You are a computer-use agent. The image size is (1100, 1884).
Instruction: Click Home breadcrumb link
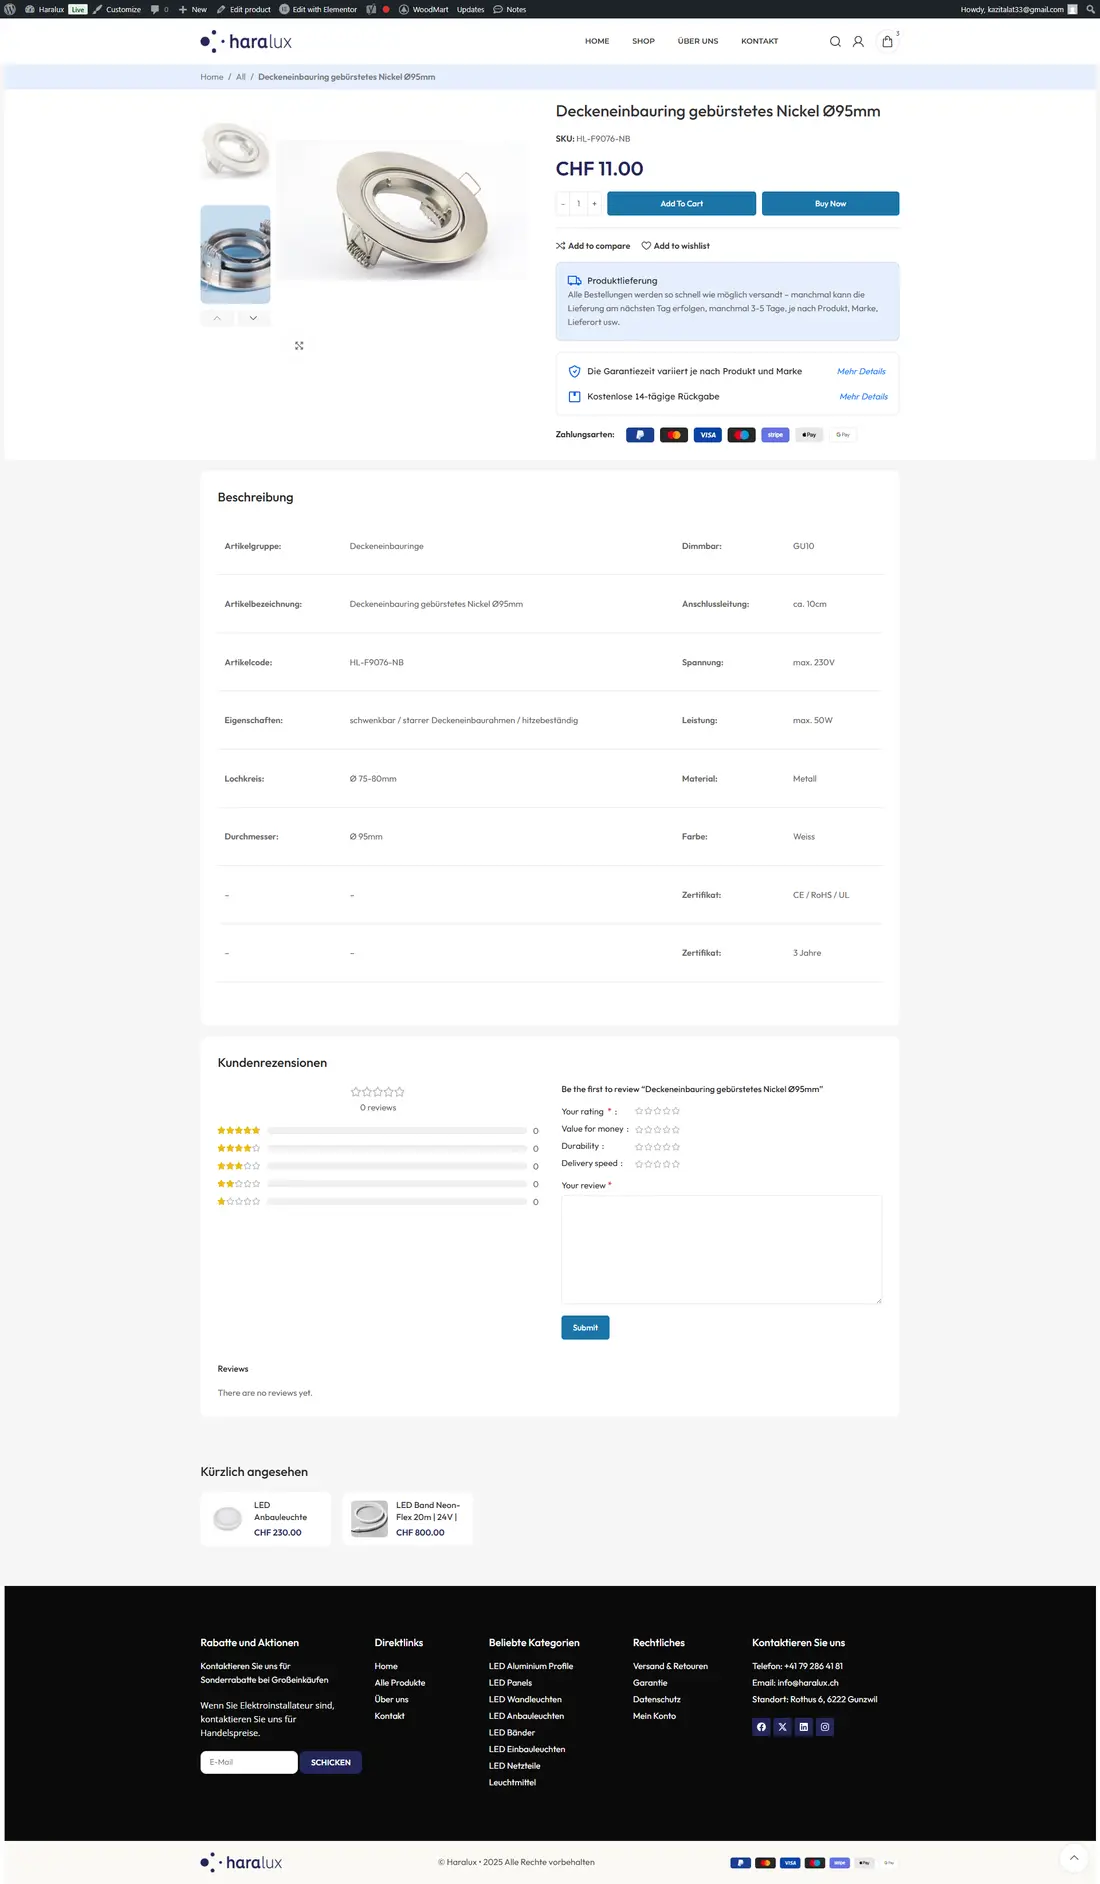[212, 77]
